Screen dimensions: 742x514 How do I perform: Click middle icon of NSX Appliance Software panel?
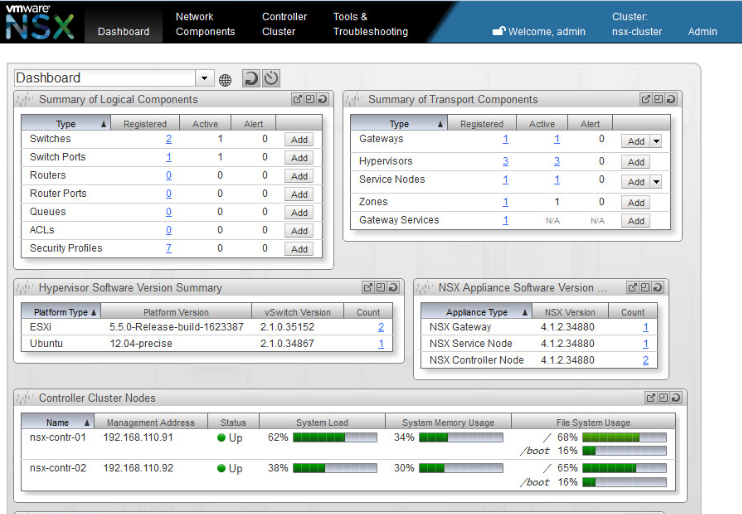click(x=645, y=287)
